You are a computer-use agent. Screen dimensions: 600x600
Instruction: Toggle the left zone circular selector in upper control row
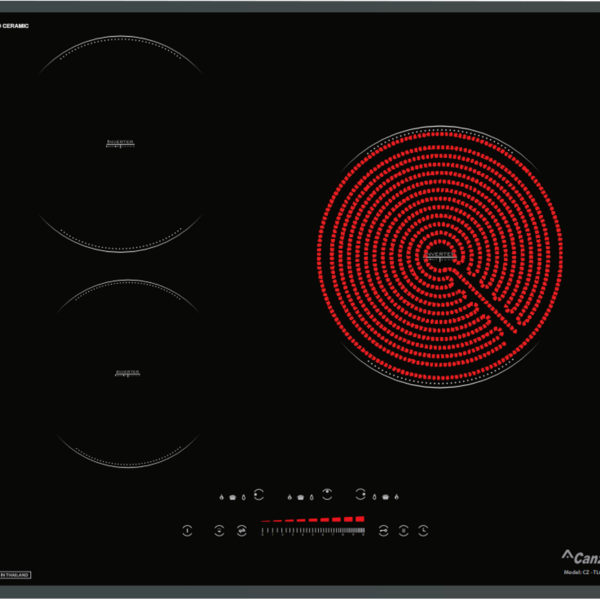[259, 494]
